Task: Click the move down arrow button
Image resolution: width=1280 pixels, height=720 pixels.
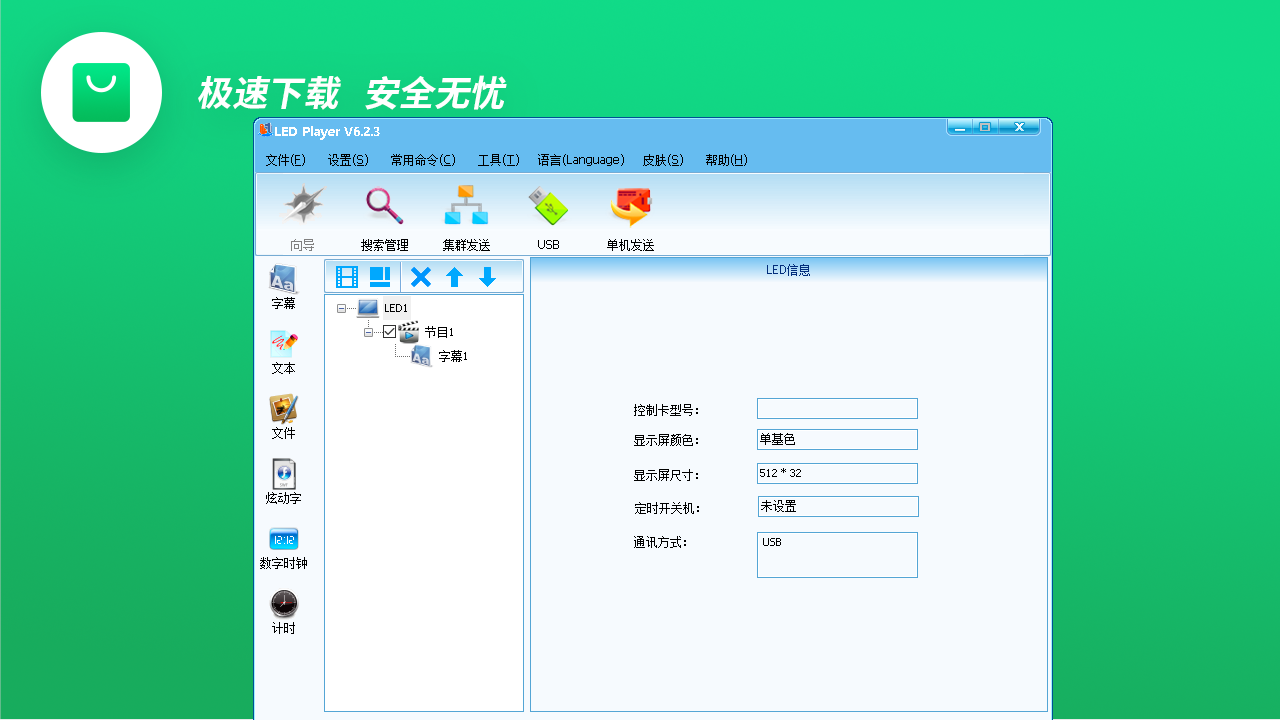Action: click(x=487, y=277)
